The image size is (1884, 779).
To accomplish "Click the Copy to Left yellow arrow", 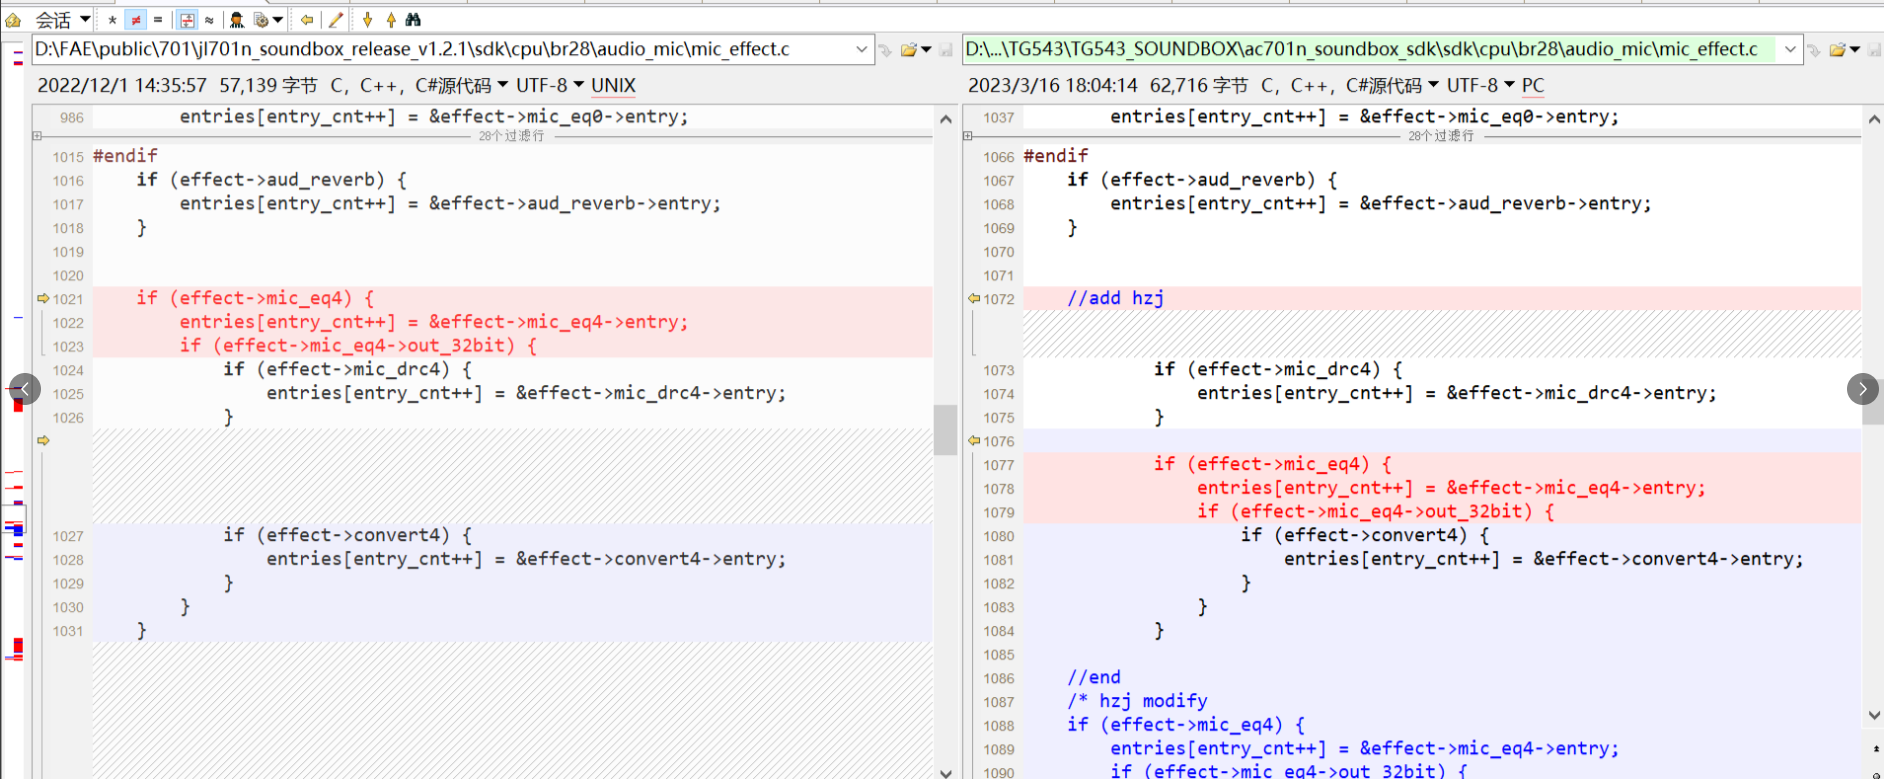I will 307,19.
